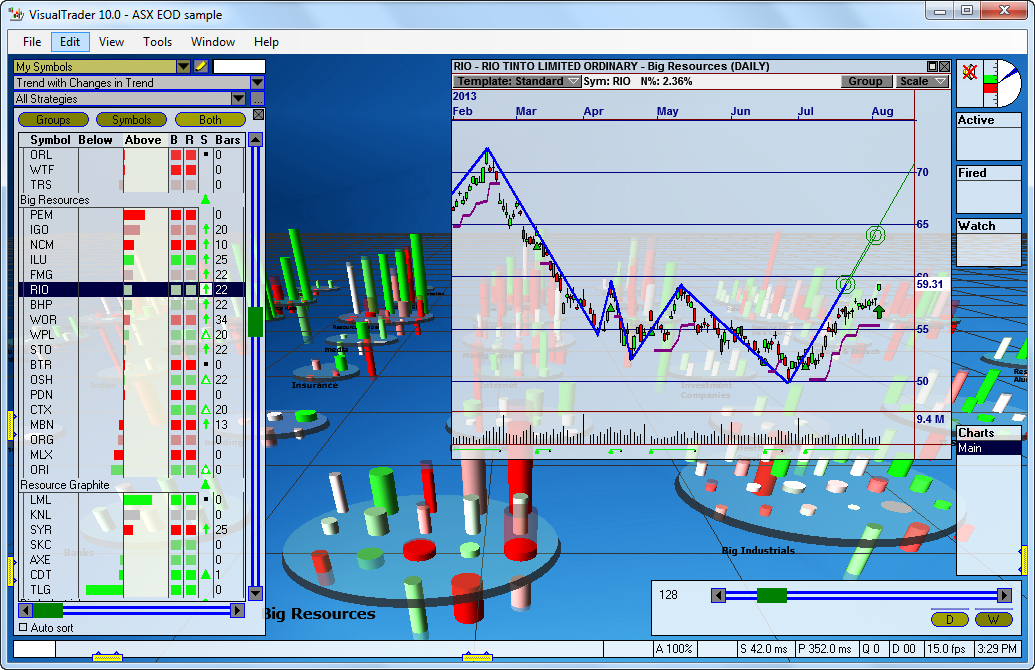Screen dimensions: 1035x670
Task: Open the Trend with Changes in Trend dropdown
Action: tap(257, 83)
